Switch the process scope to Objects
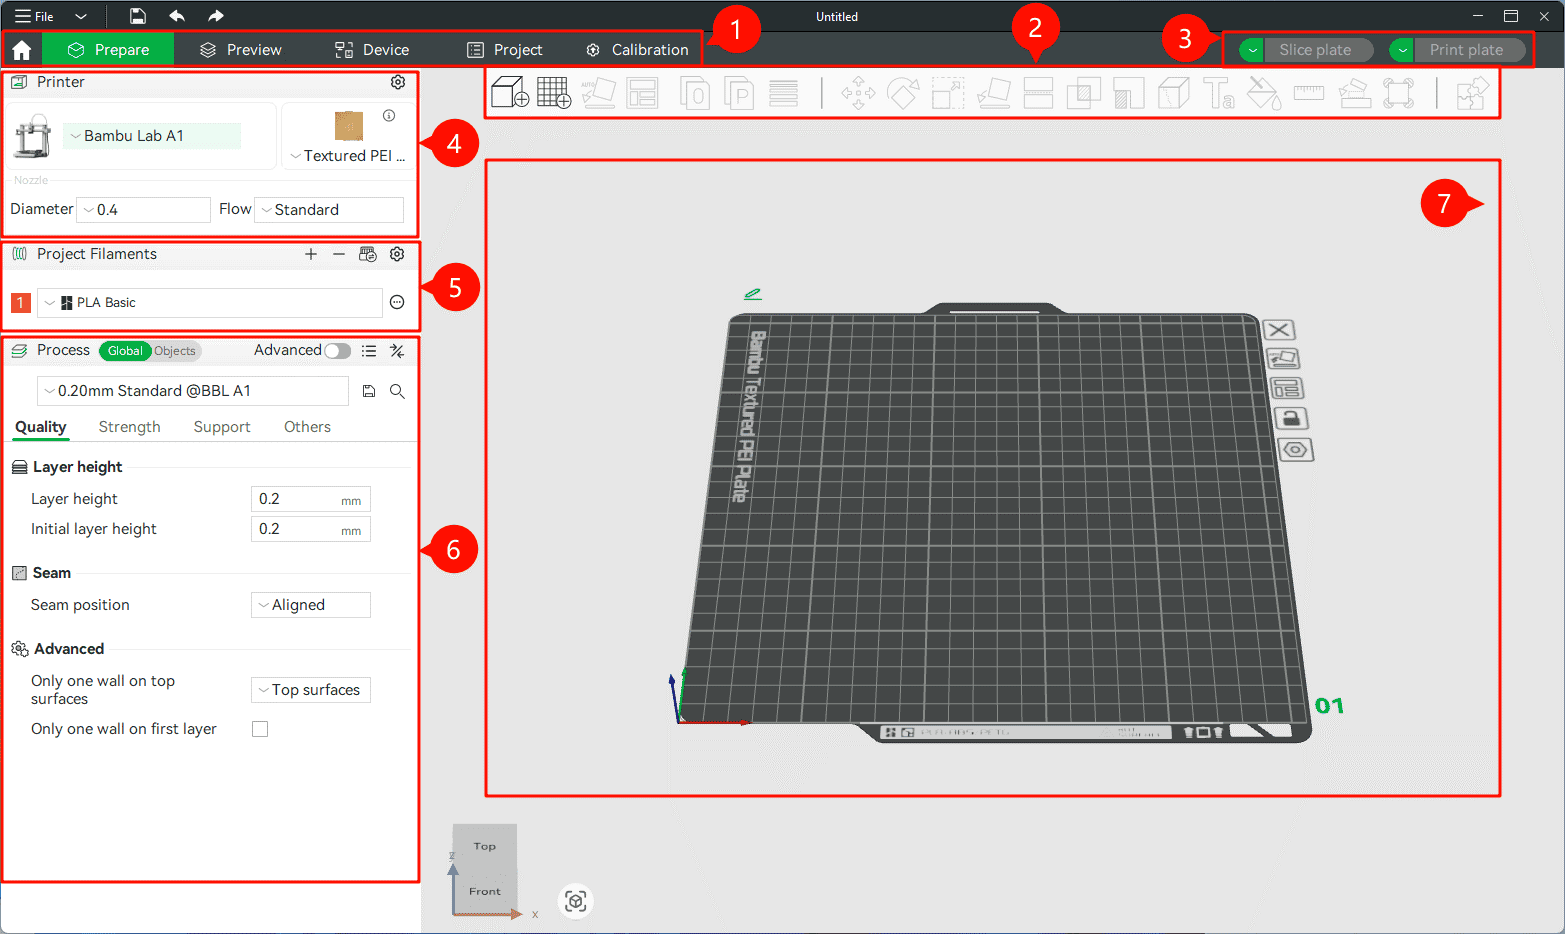This screenshot has height=934, width=1565. [x=175, y=351]
